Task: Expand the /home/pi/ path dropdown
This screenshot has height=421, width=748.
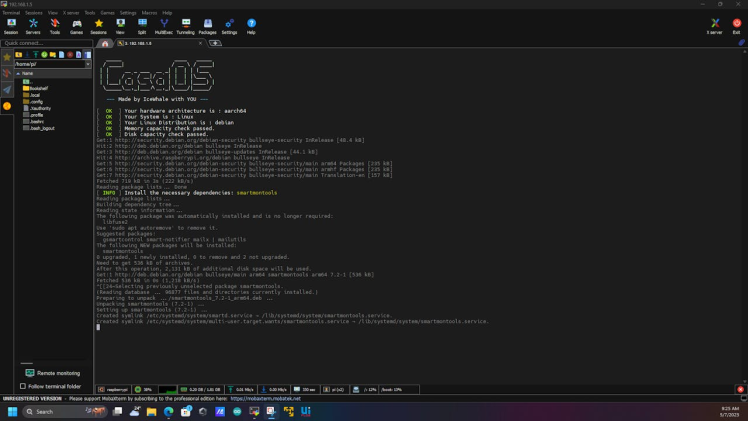Action: (x=88, y=64)
